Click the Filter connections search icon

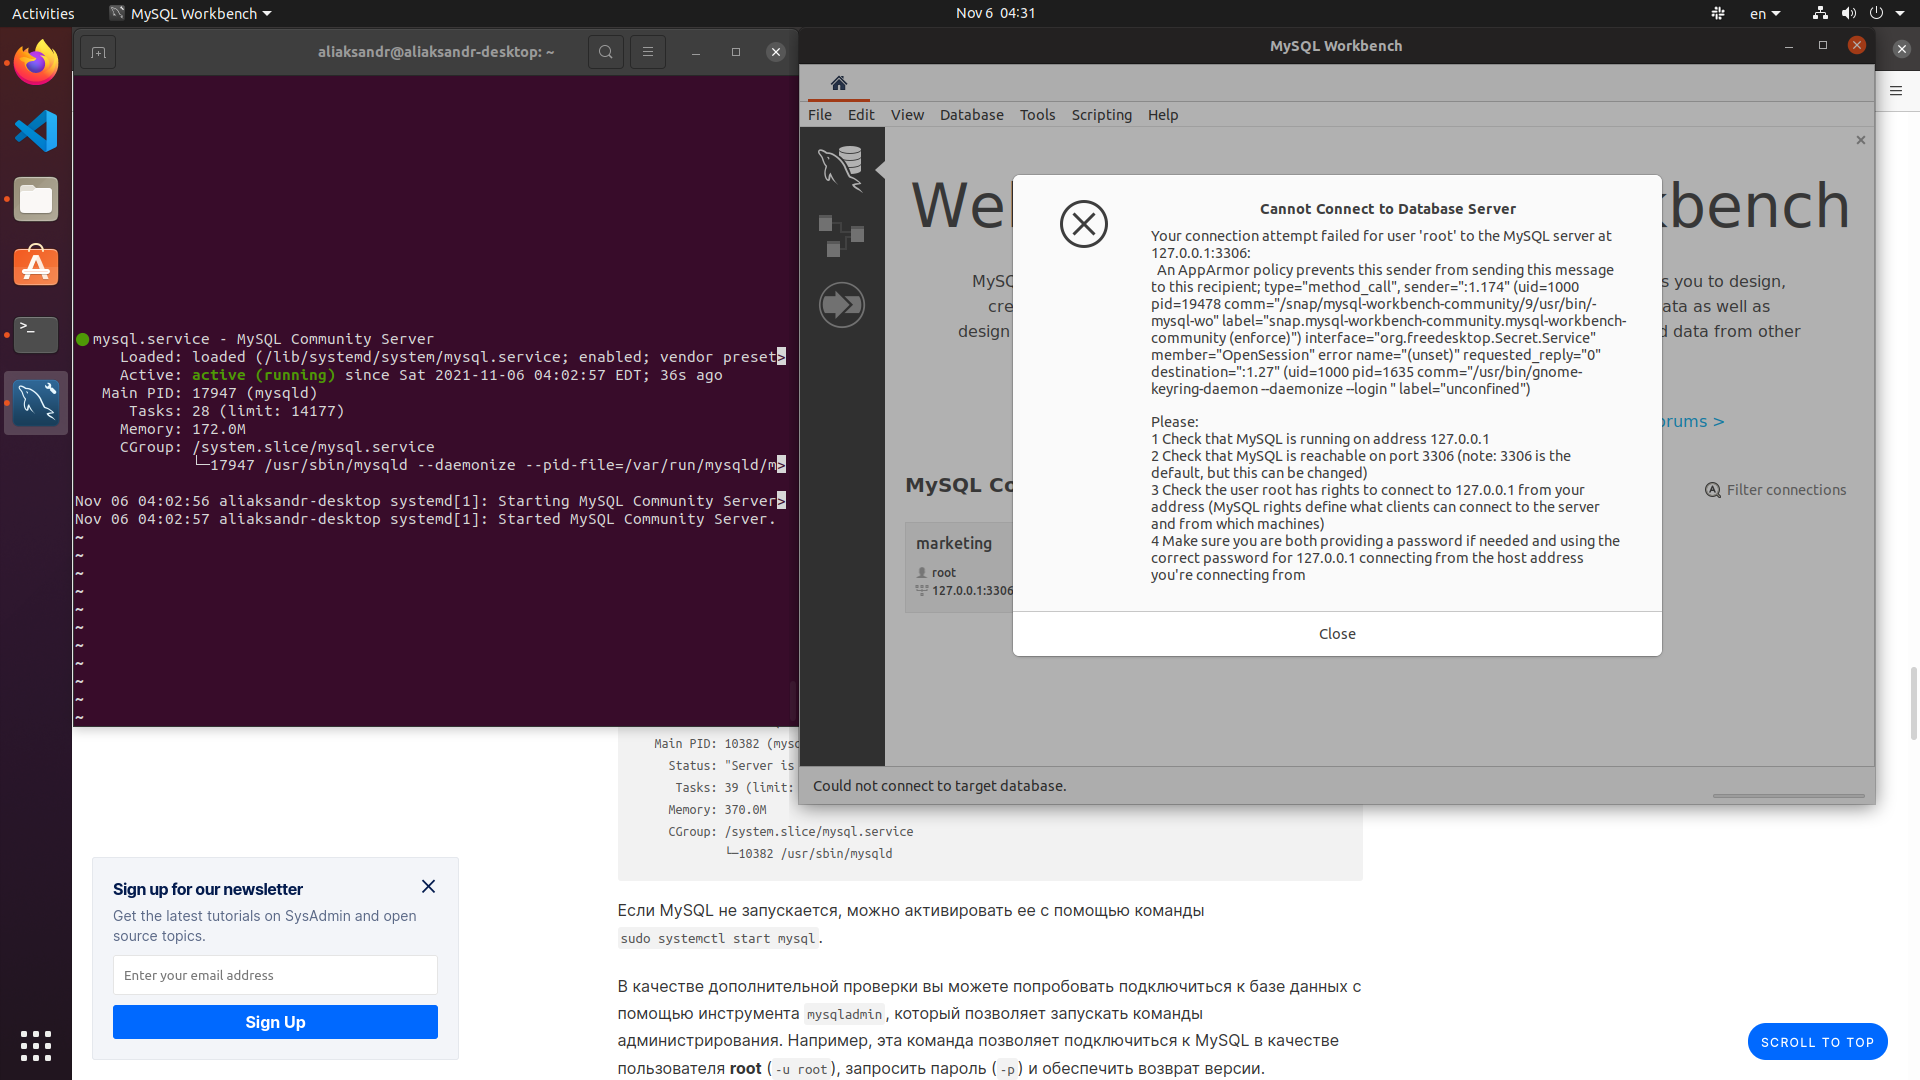point(1713,490)
